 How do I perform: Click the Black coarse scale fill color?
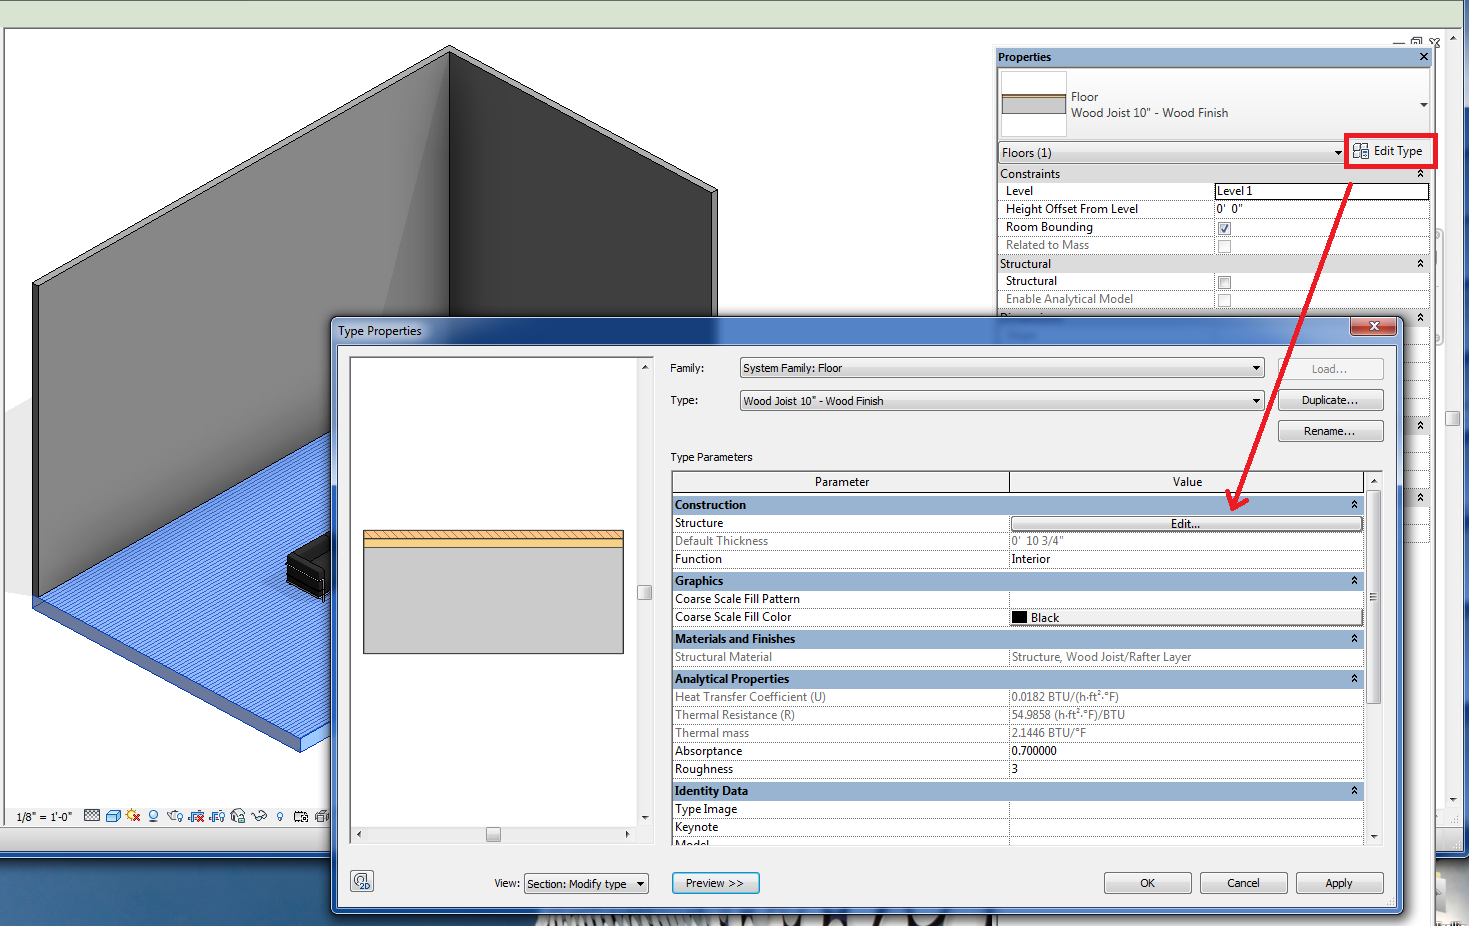[x=1185, y=618]
